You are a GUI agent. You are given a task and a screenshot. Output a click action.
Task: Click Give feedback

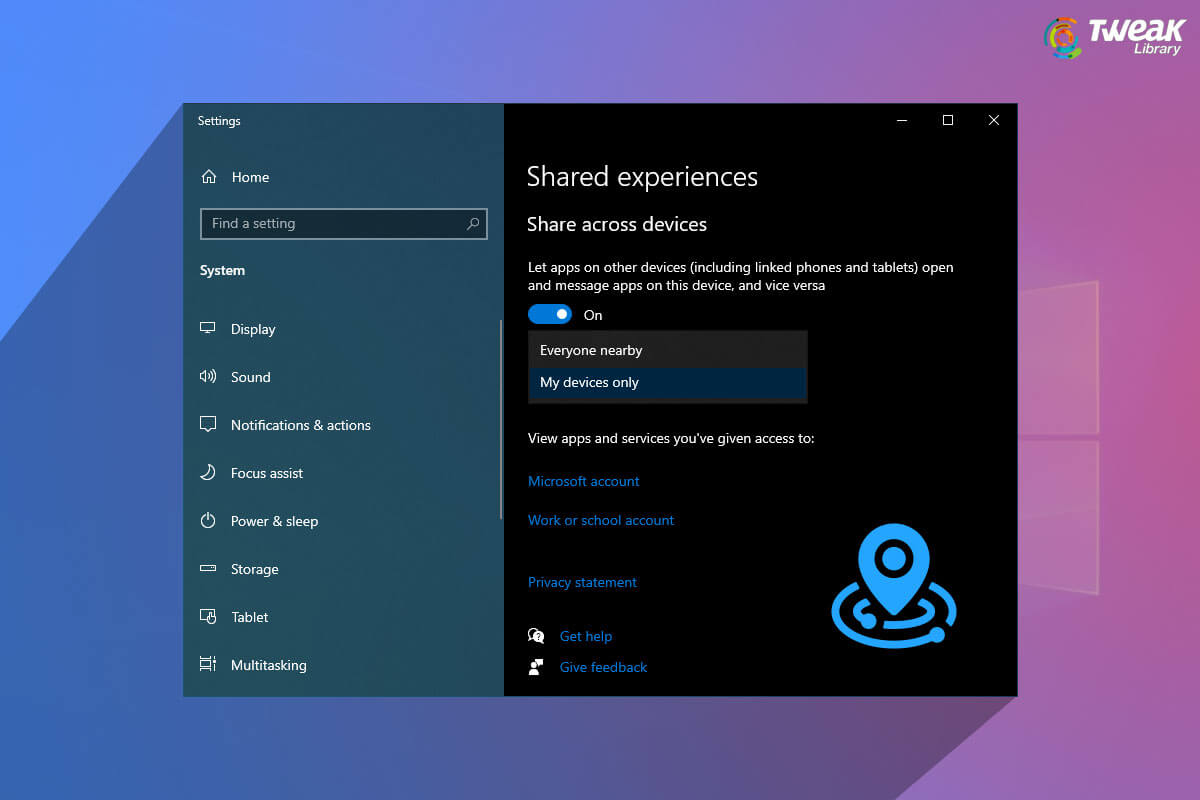[x=603, y=667]
